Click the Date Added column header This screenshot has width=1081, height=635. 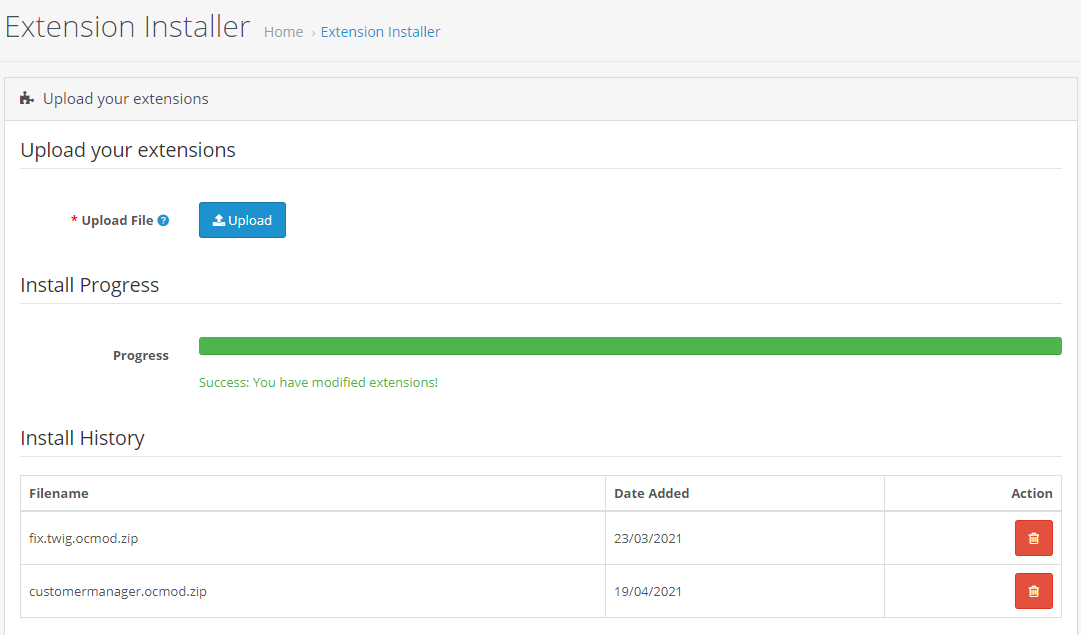[651, 493]
